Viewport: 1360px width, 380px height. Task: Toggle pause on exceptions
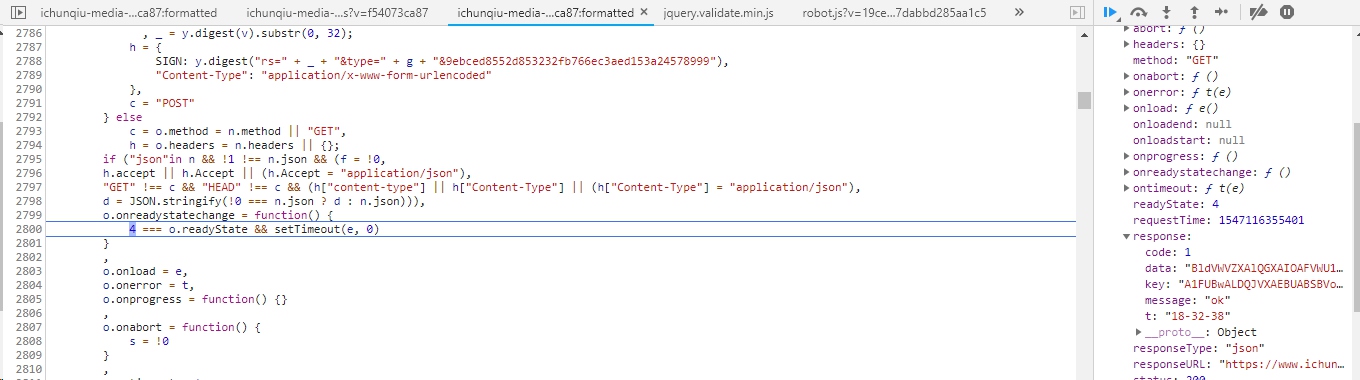tap(1287, 13)
